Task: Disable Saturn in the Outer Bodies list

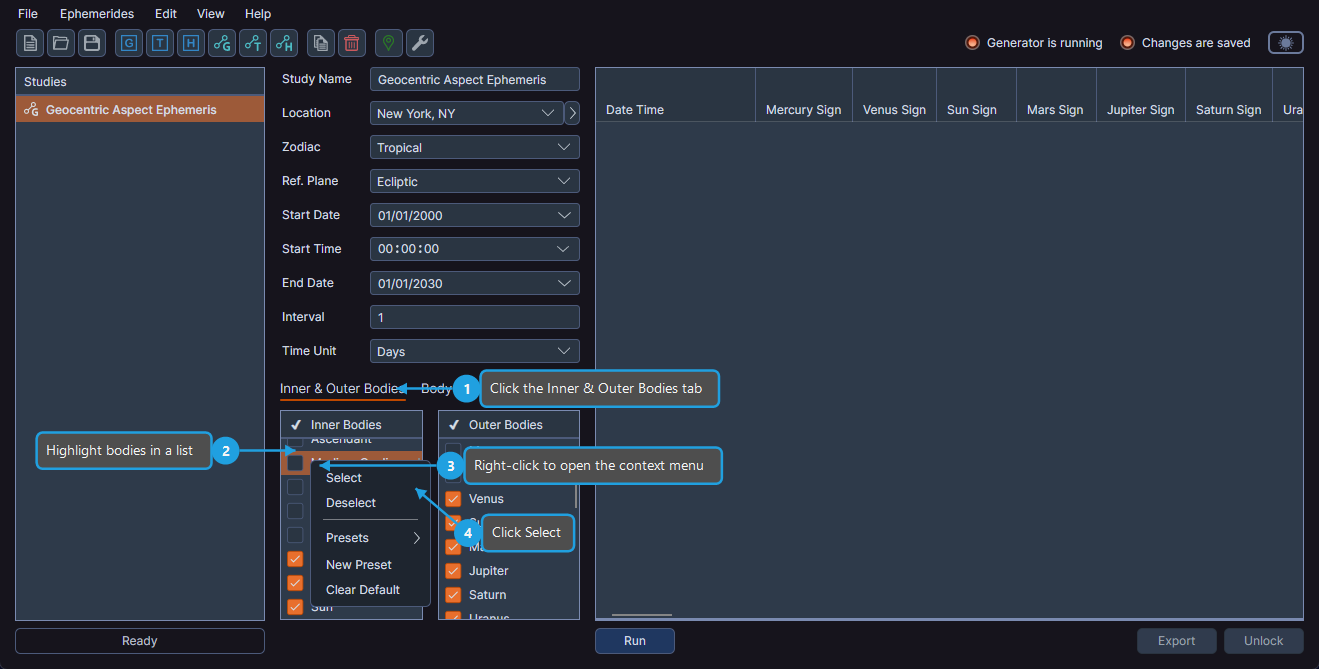Action: coord(453,594)
